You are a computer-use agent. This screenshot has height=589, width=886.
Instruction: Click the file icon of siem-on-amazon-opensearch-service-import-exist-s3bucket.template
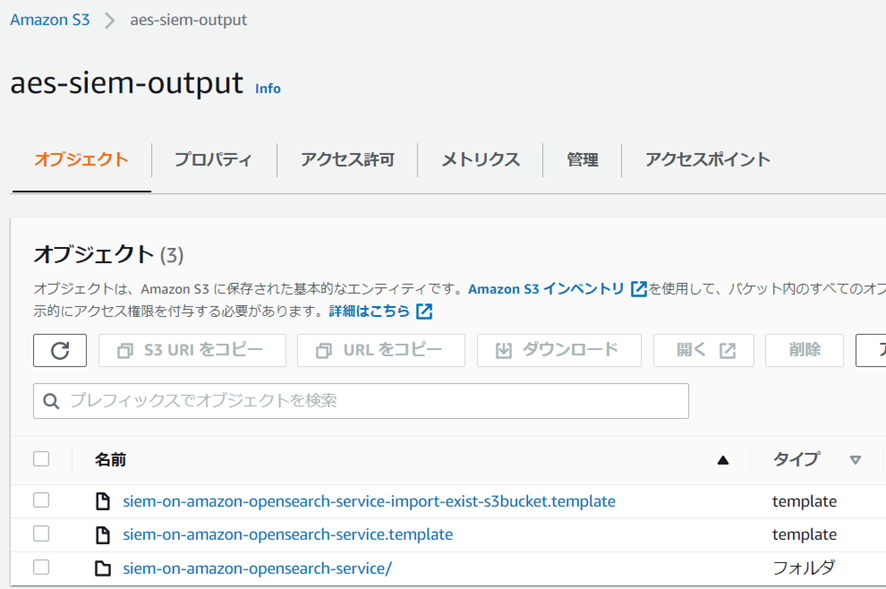pyautogui.click(x=103, y=501)
